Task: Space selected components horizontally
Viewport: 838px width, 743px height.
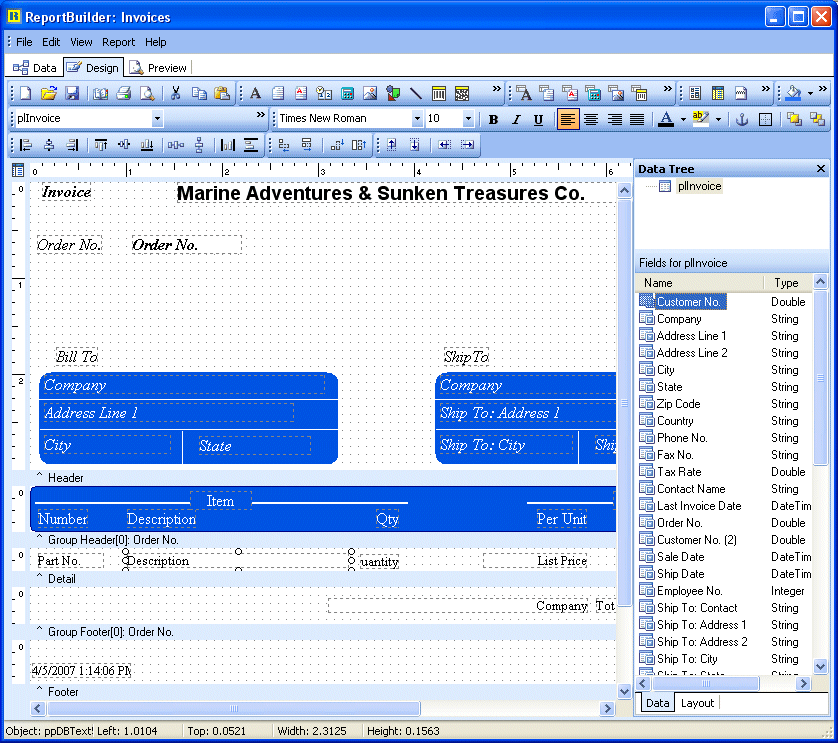Action: pos(176,145)
